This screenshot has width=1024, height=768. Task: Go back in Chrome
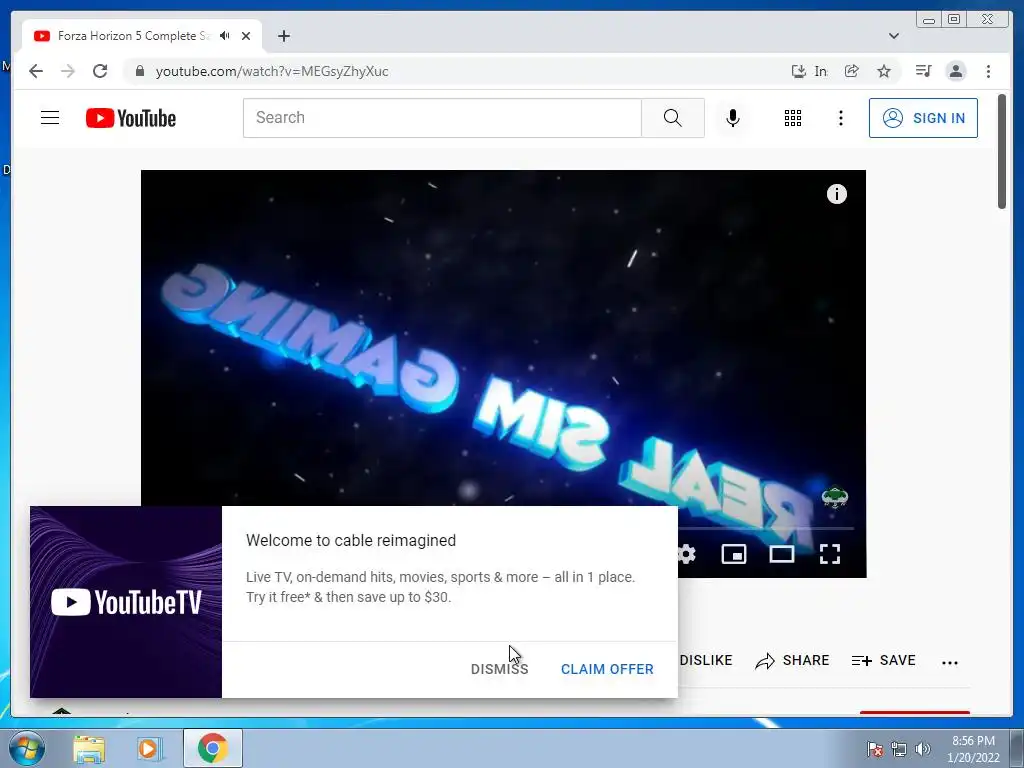[x=36, y=71]
